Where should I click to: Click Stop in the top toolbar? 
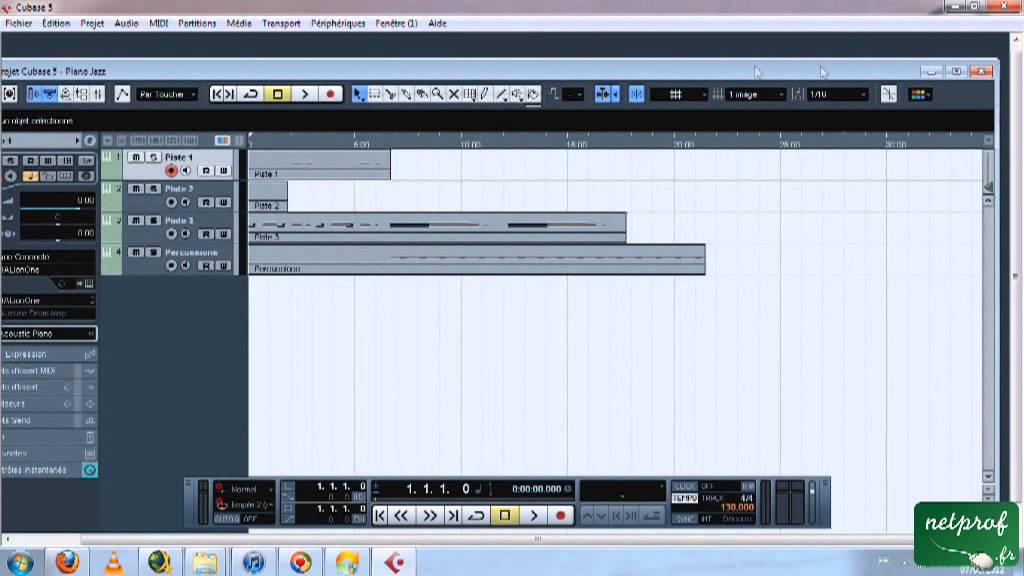pyautogui.click(x=278, y=95)
